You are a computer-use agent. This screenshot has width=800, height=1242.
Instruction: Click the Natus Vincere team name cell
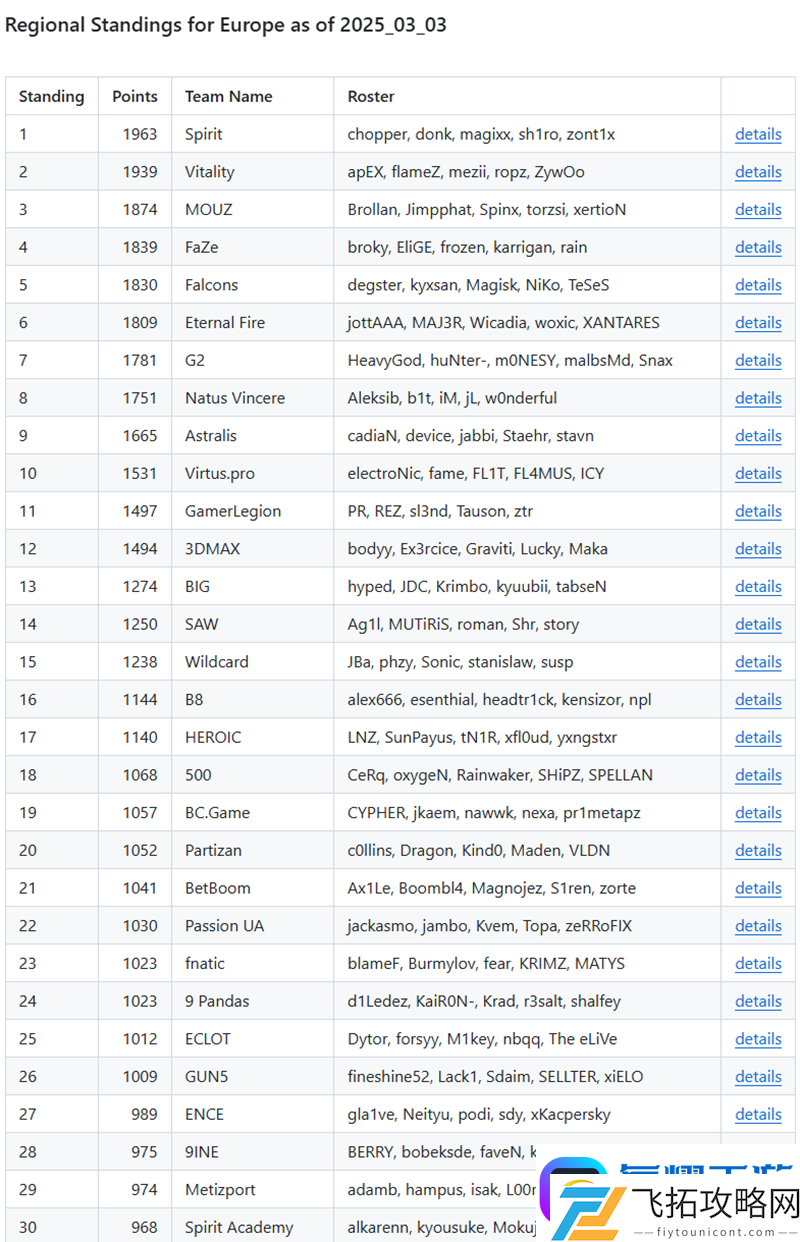(253, 398)
